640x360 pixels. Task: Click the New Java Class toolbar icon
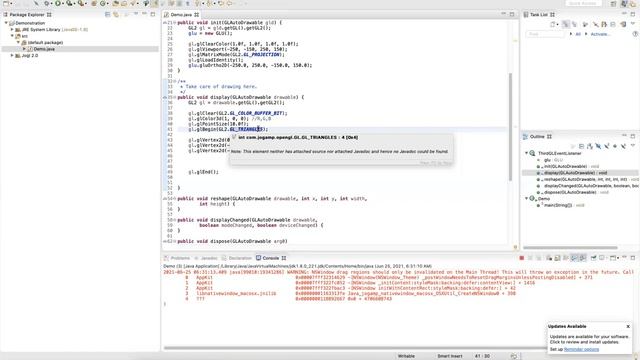point(103,3)
